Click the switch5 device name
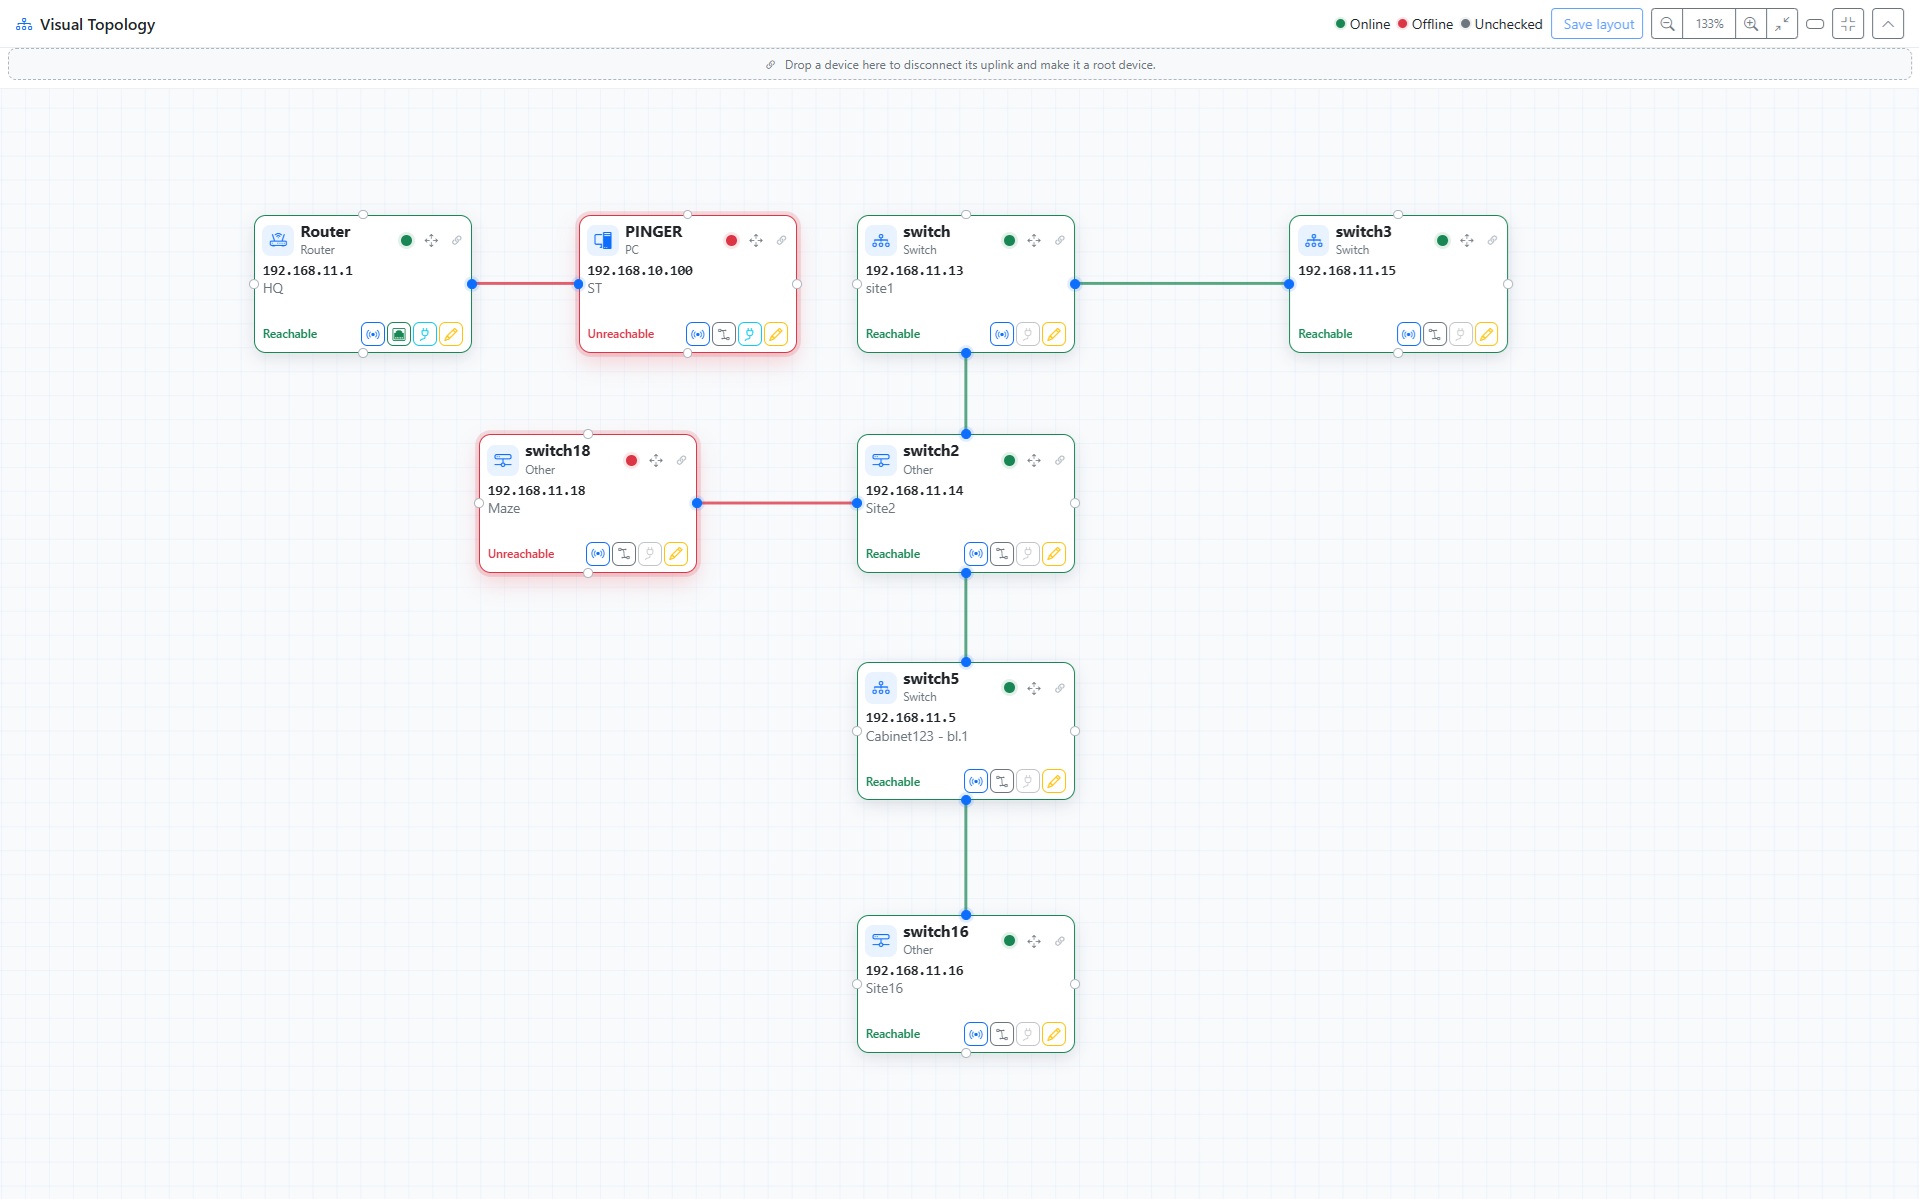The height and width of the screenshot is (1199, 1919). 931,678
